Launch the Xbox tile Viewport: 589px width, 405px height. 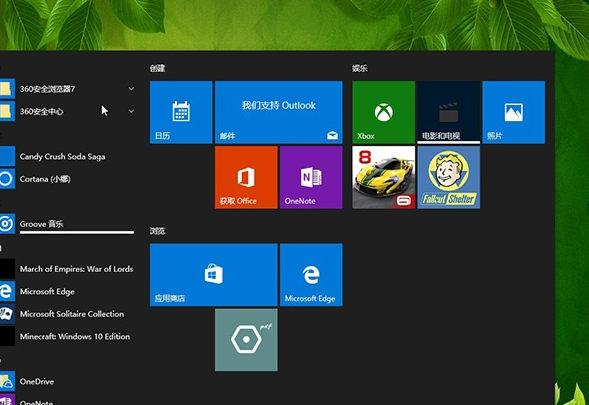click(384, 112)
